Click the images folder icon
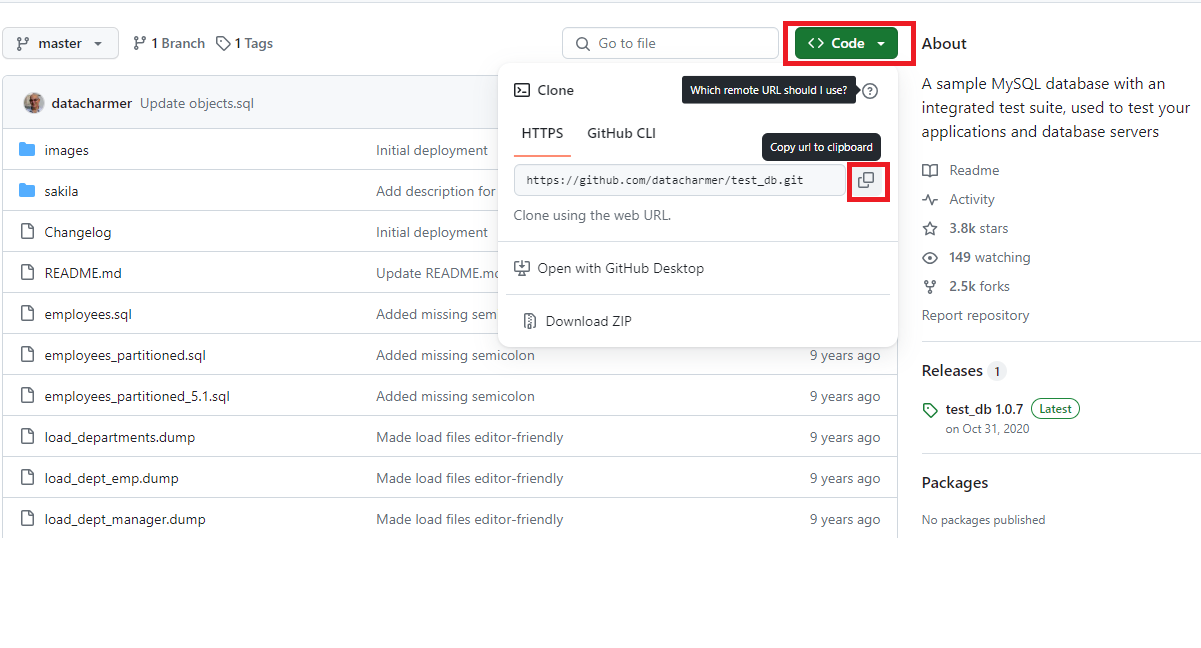This screenshot has width=1201, height=648. click(x=27, y=150)
